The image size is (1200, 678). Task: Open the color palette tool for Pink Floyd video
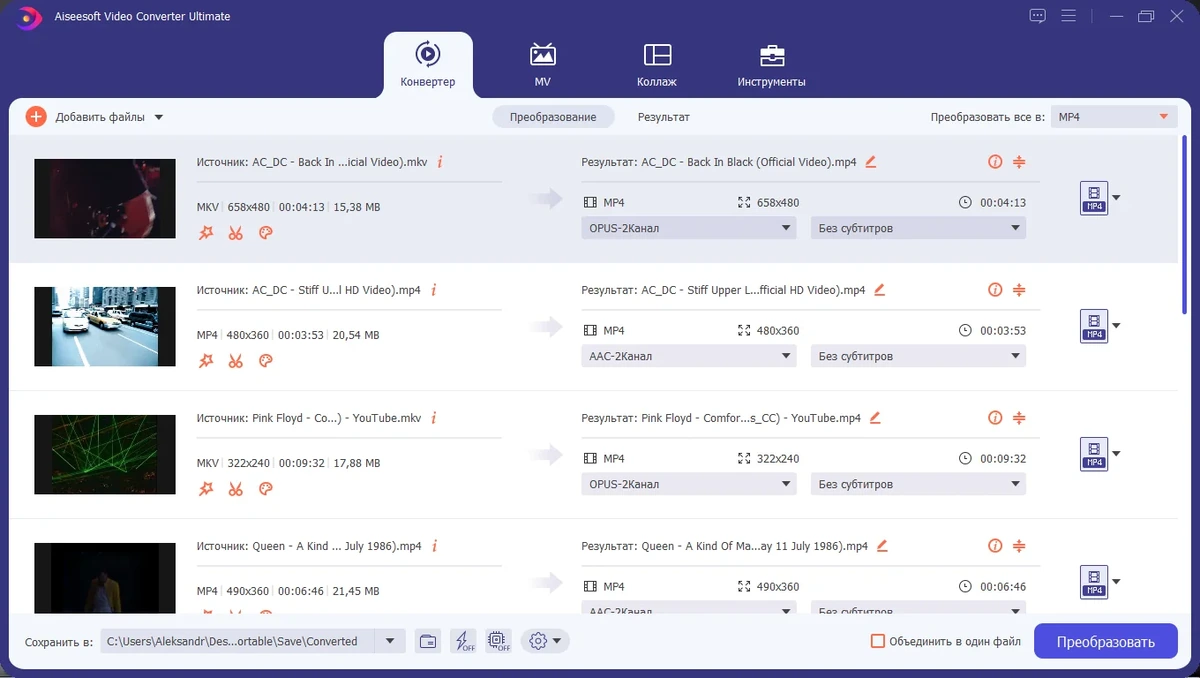(266, 489)
